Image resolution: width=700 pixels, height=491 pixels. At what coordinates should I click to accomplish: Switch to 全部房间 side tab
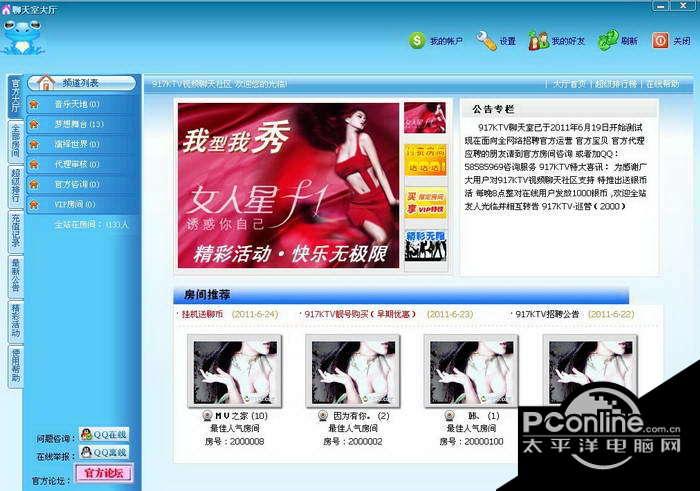[16, 141]
